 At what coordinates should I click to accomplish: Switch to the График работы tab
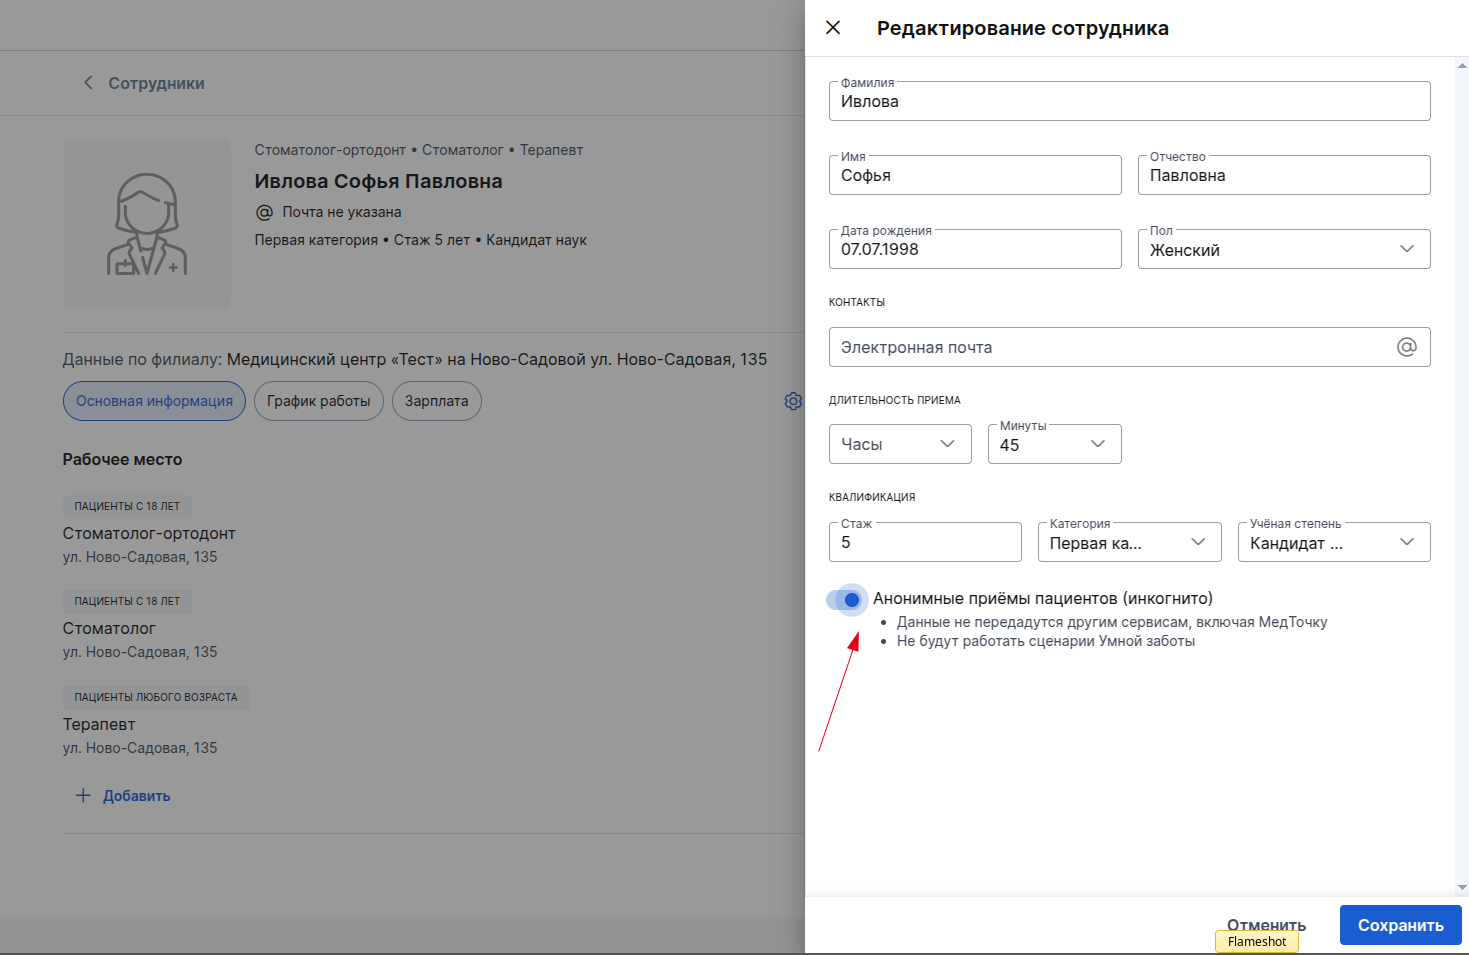pos(319,401)
